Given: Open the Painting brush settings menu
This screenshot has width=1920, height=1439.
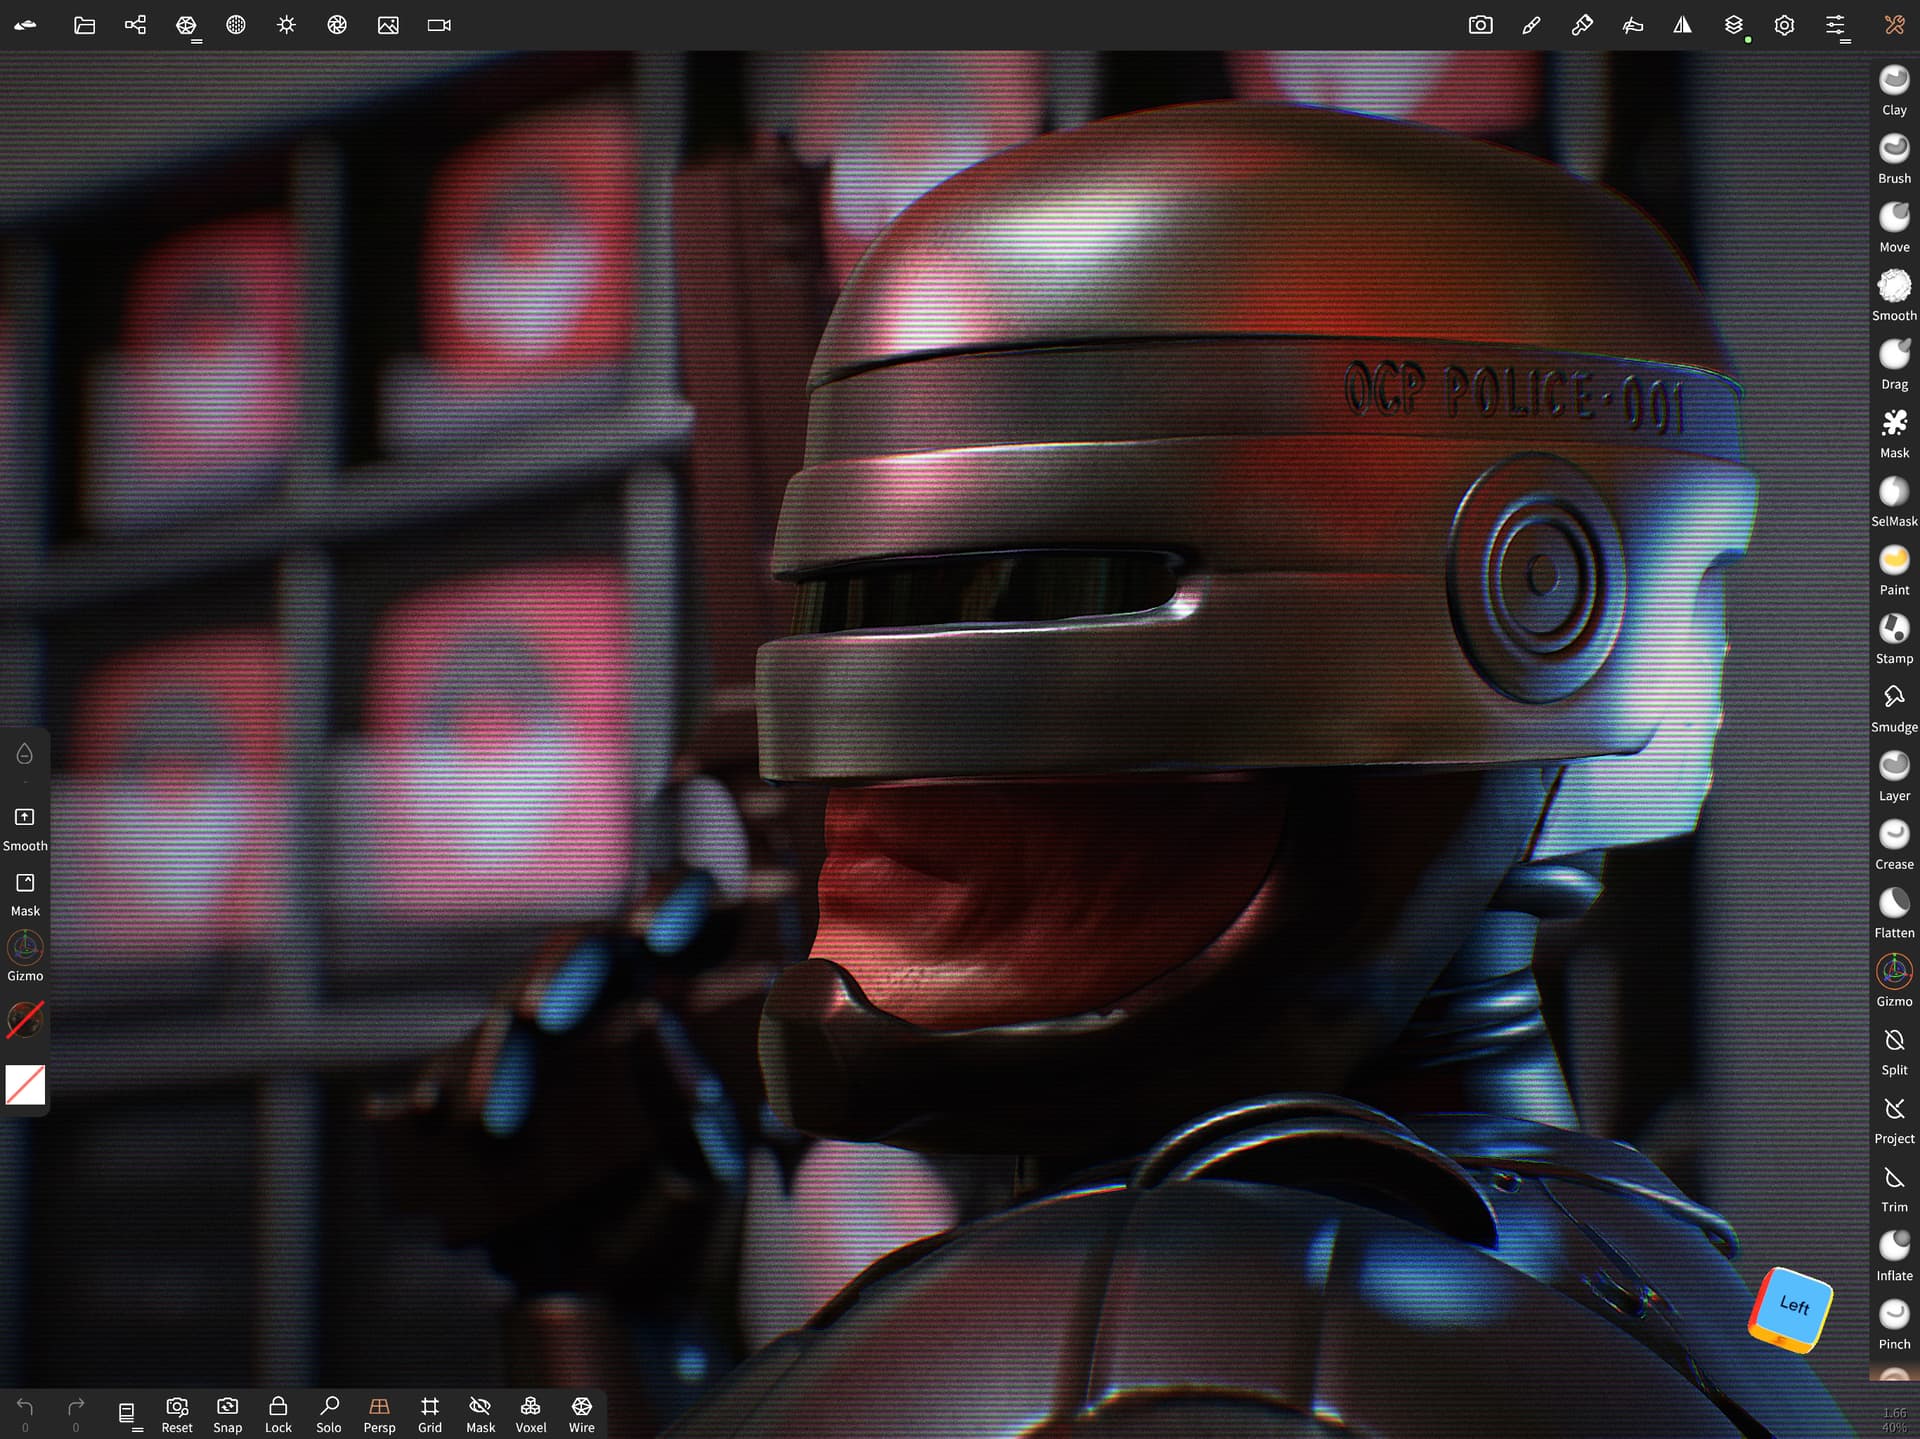Looking at the screenshot, I should [x=1582, y=25].
